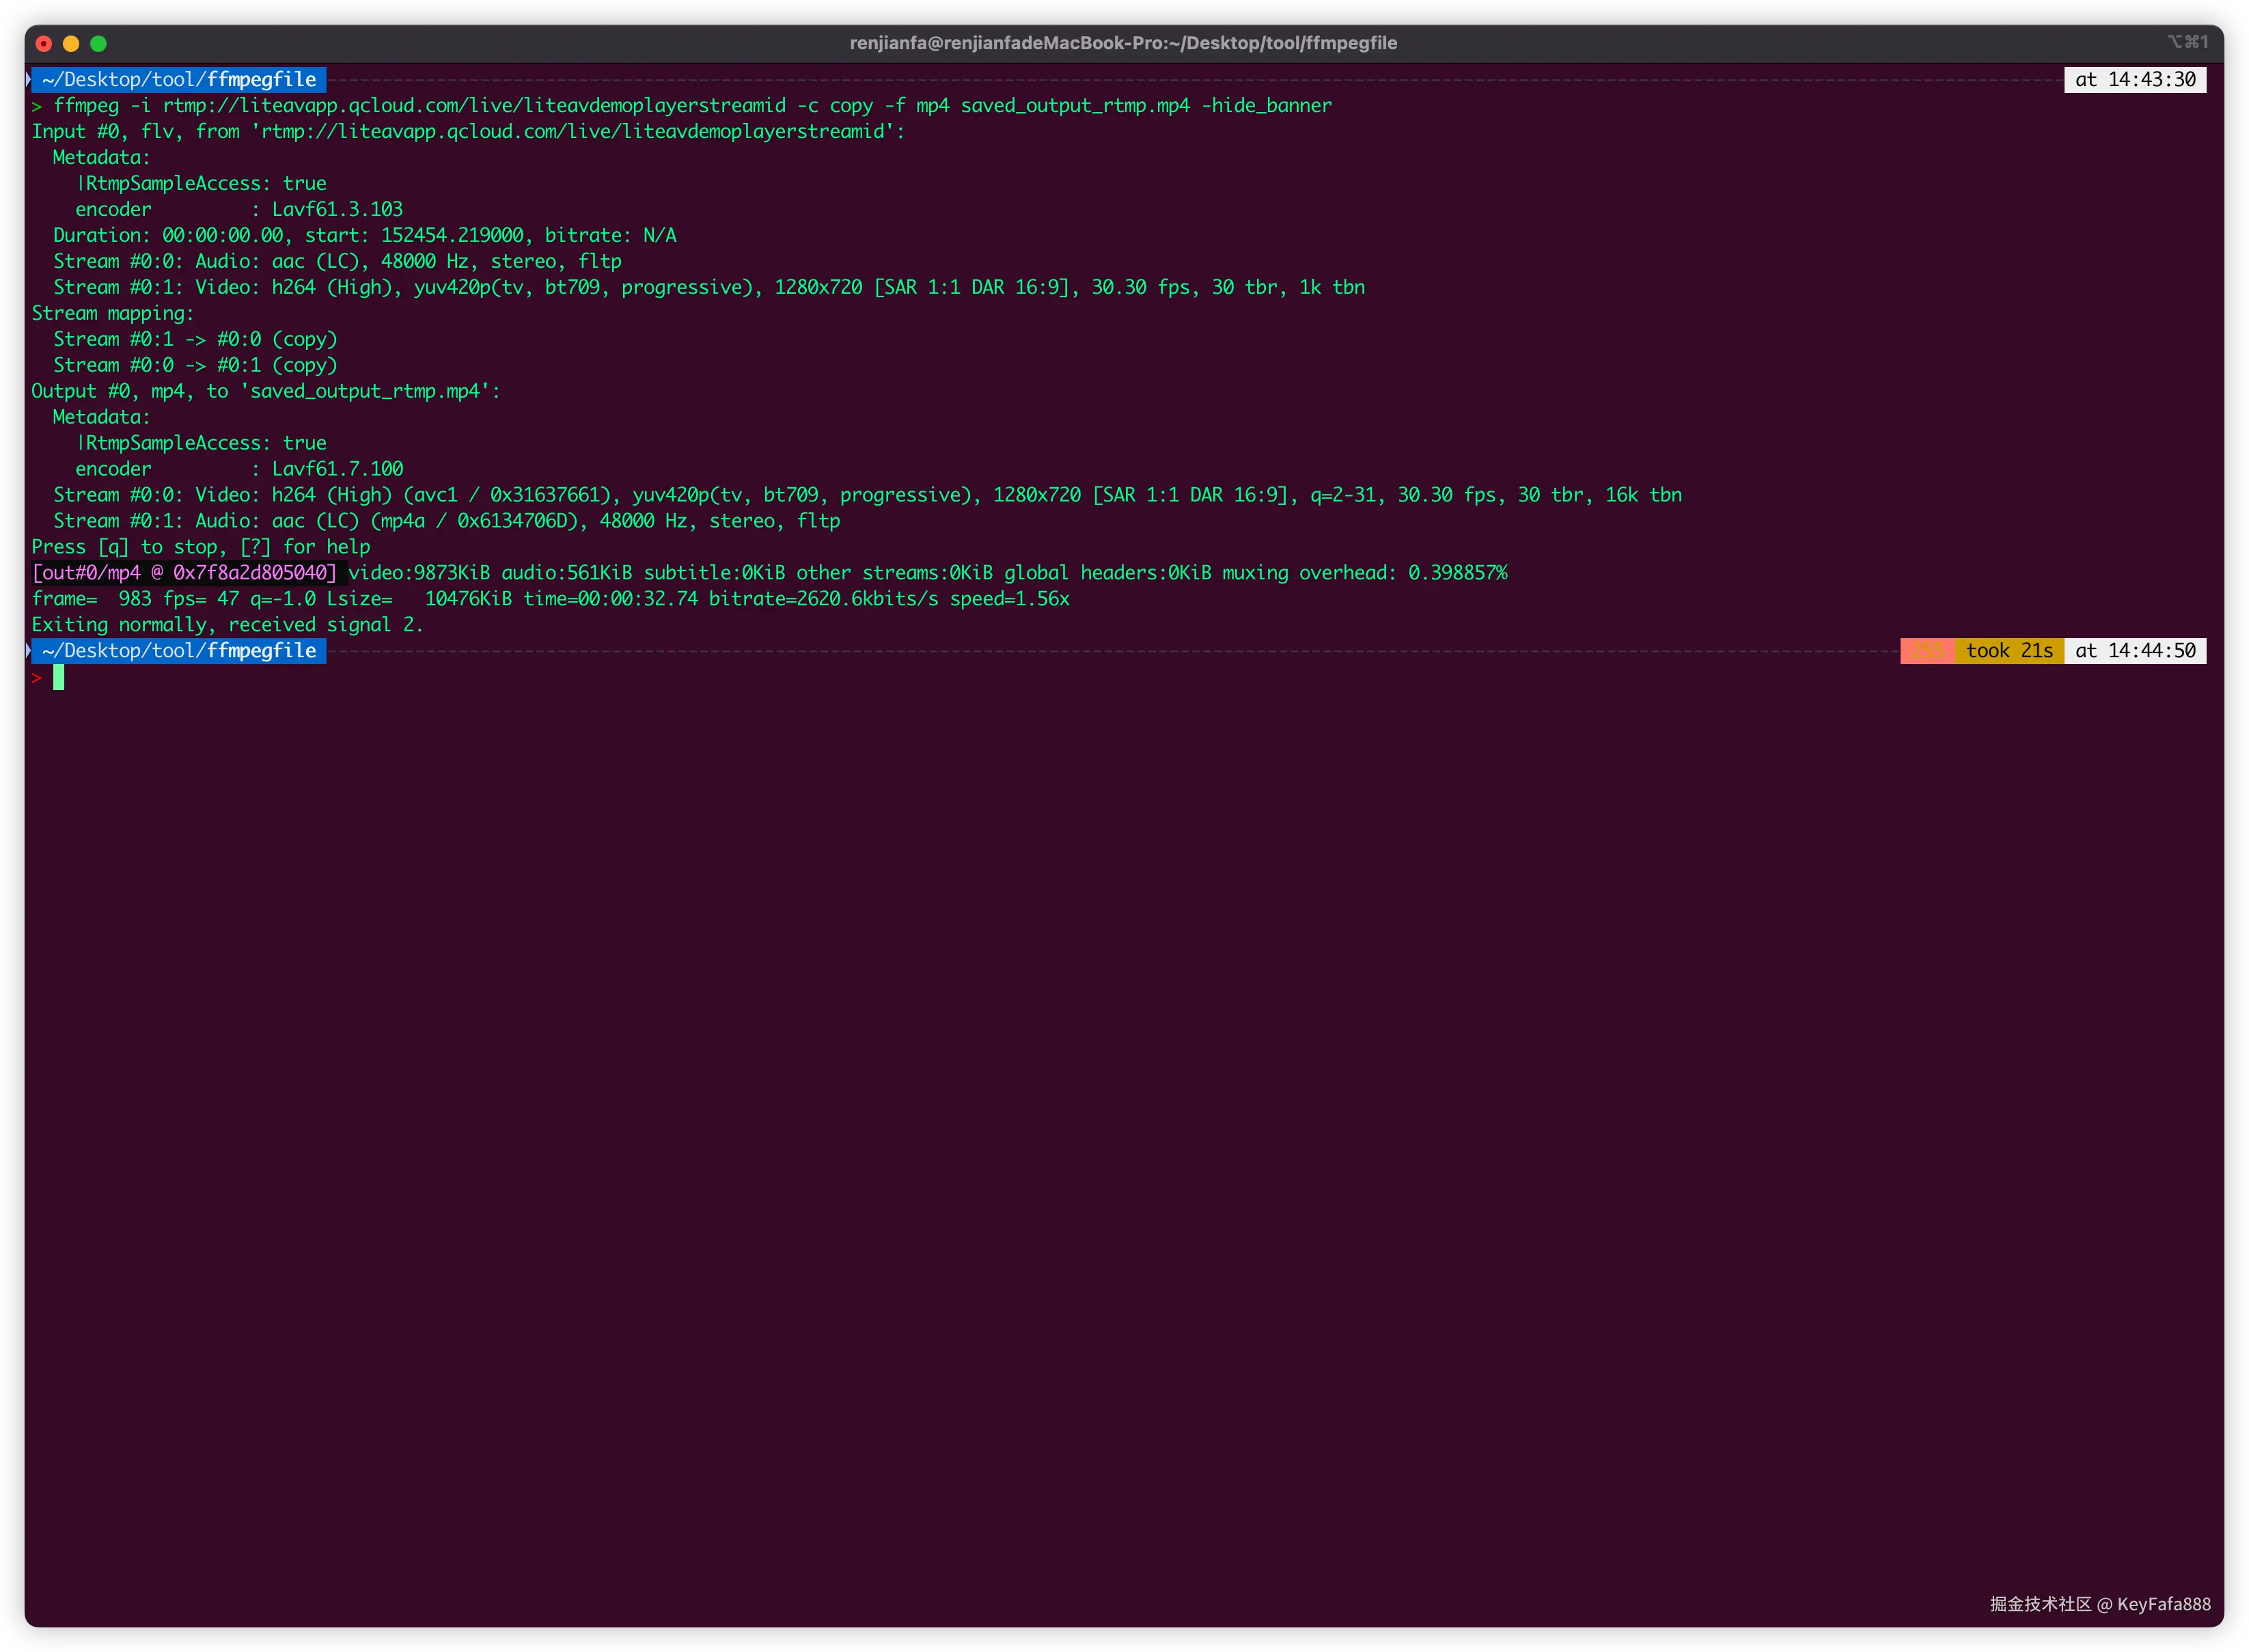Click the red close window button
2249x1652 pixels.
43,43
